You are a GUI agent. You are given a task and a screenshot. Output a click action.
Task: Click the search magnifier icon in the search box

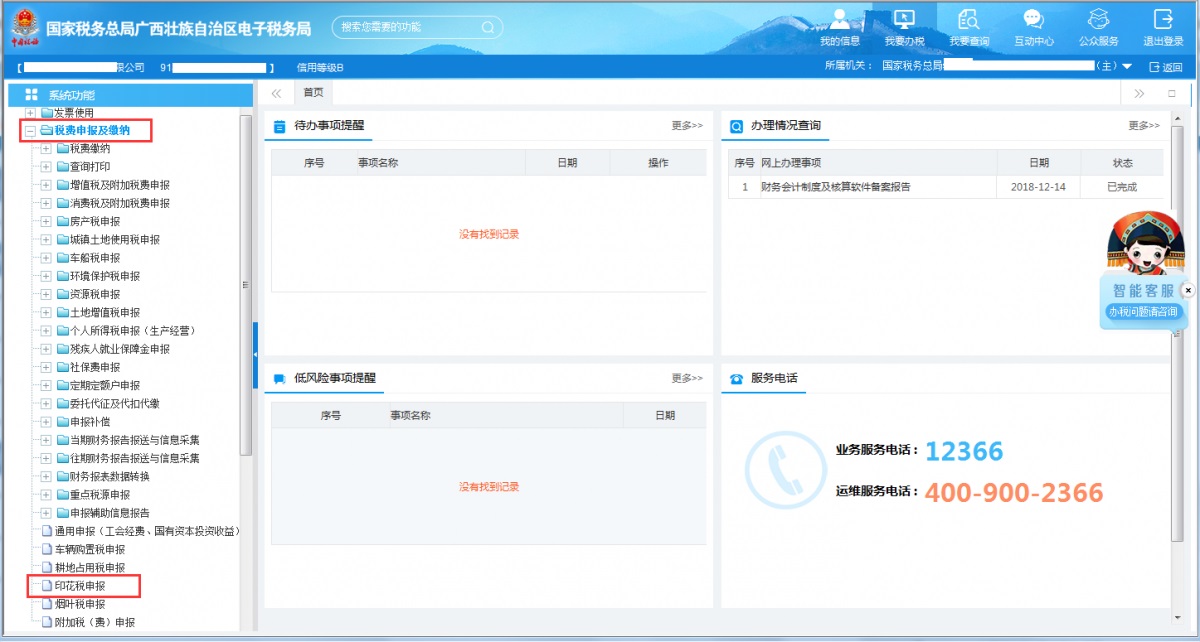[x=488, y=27]
